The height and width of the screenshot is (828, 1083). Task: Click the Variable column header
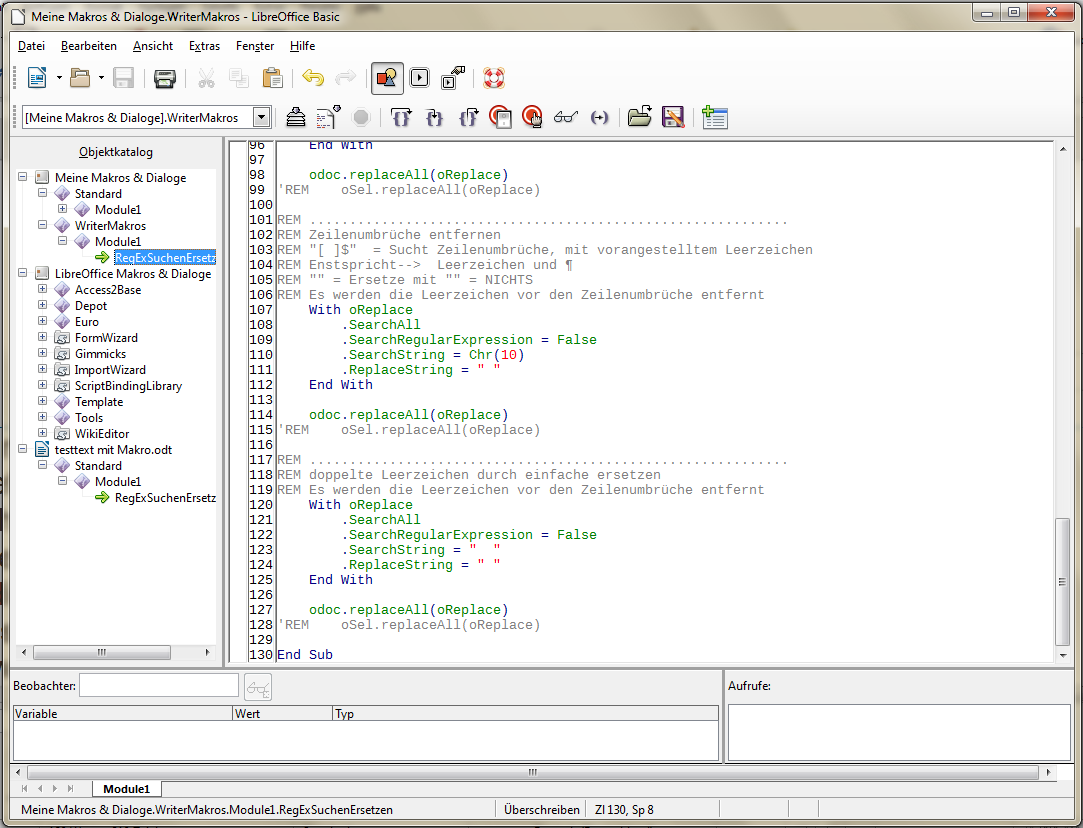(x=123, y=713)
